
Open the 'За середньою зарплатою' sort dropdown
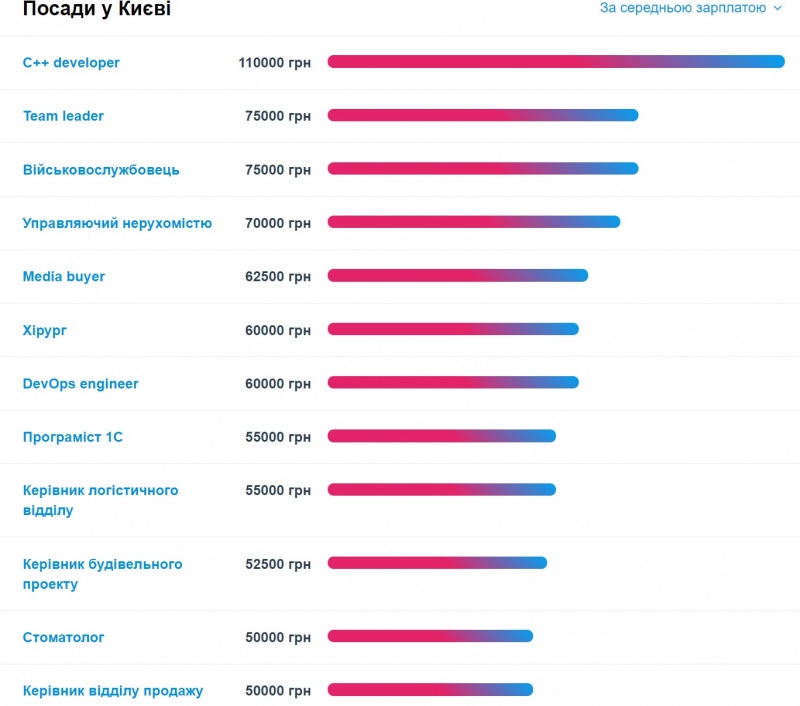[x=690, y=8]
